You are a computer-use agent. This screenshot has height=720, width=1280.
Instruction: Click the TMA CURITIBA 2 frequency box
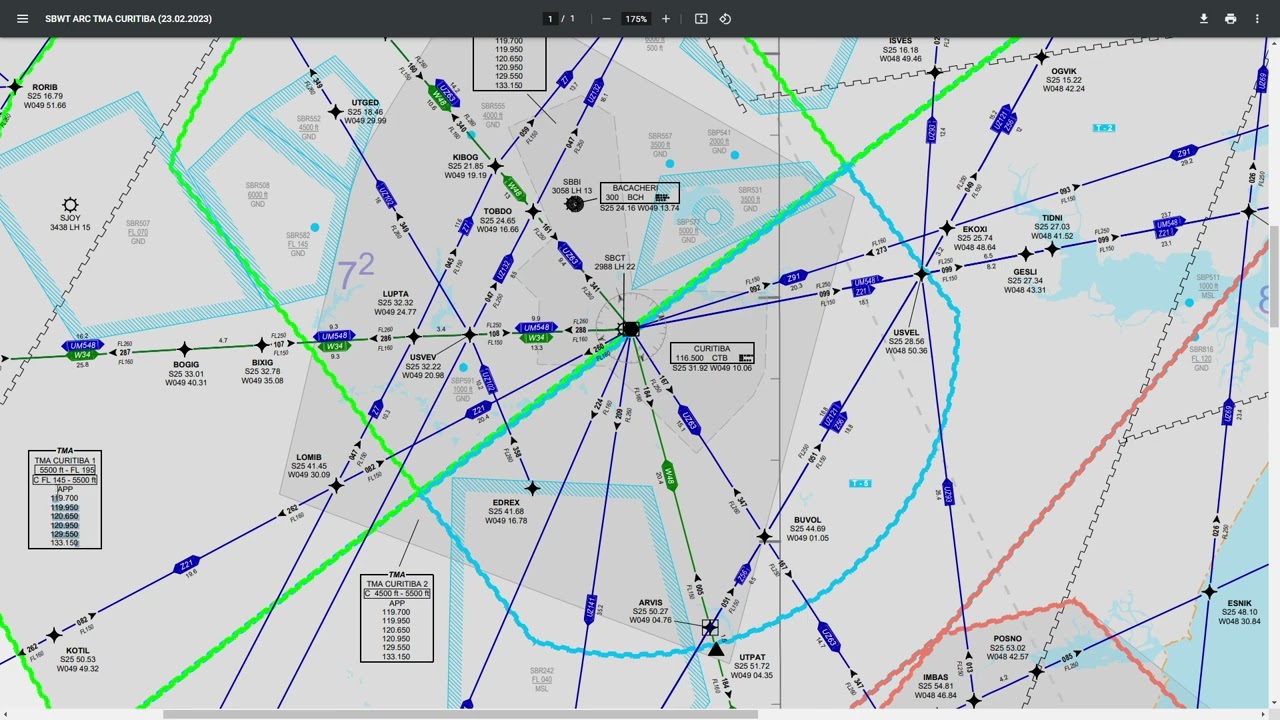[397, 618]
